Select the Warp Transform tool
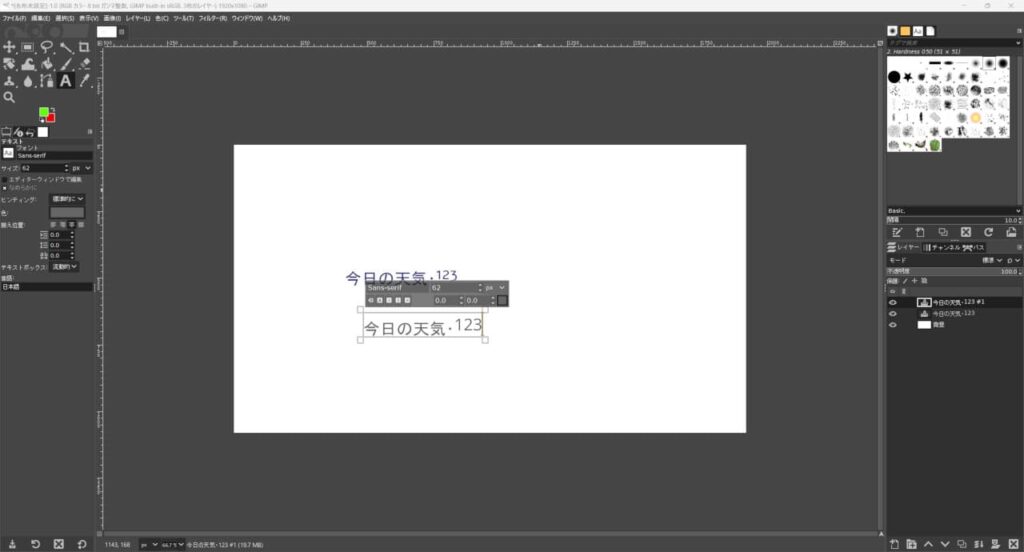This screenshot has width=1024, height=552. (x=27, y=64)
